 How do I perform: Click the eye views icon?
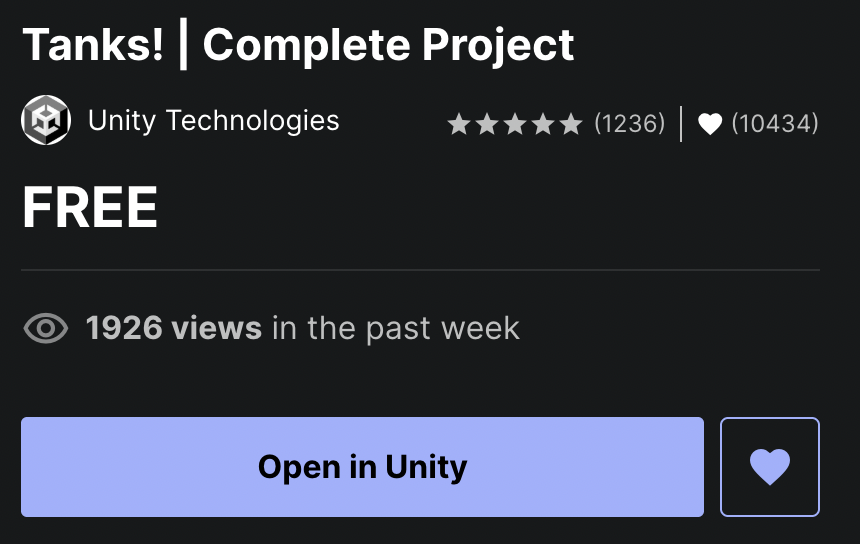tap(45, 328)
